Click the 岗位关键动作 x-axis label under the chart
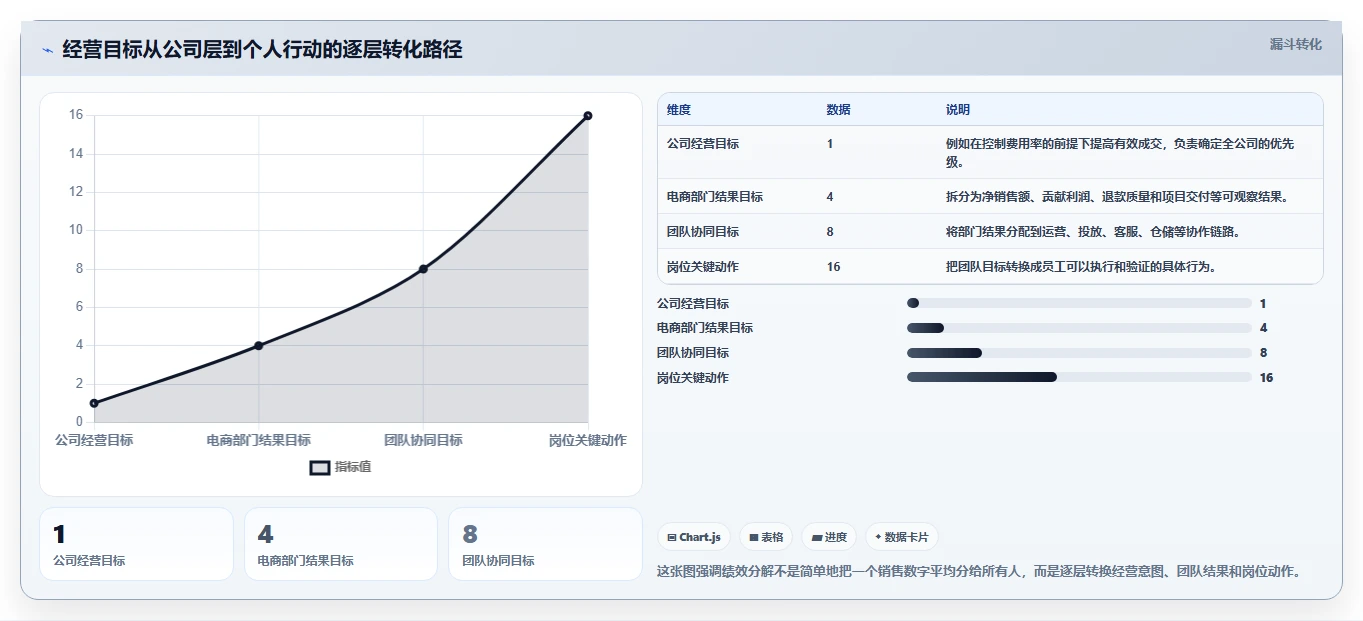 tap(588, 440)
